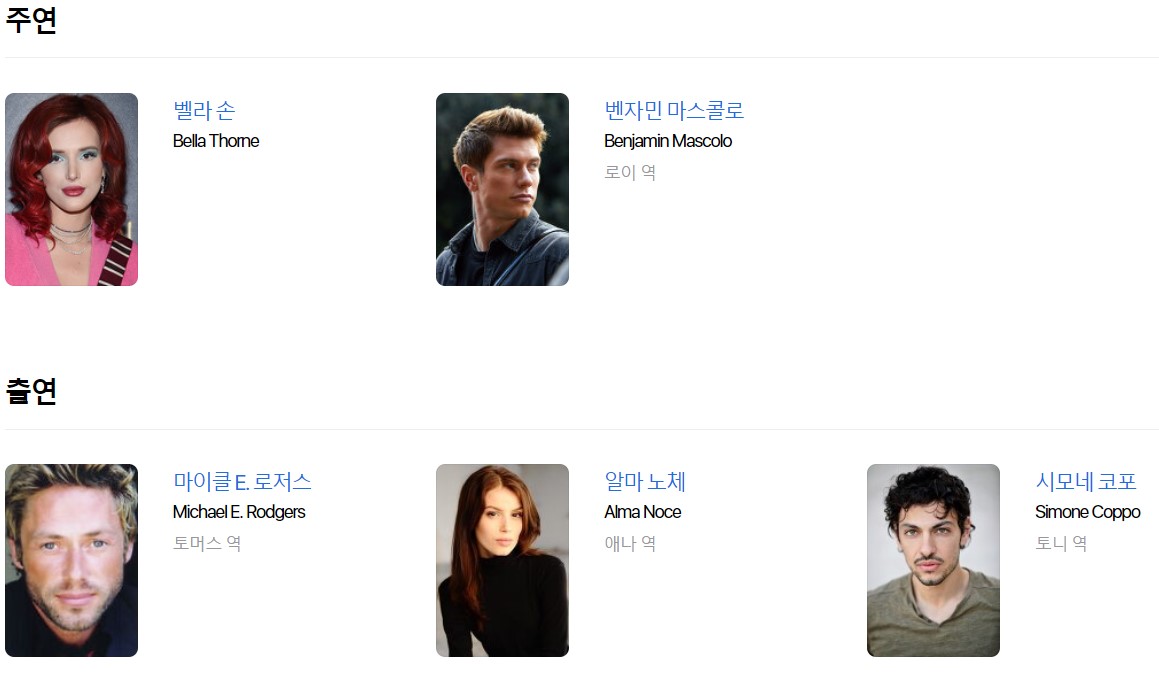This screenshot has width=1159, height=696.
Task: Select the English name Benjamin Mascolo
Action: tap(668, 141)
